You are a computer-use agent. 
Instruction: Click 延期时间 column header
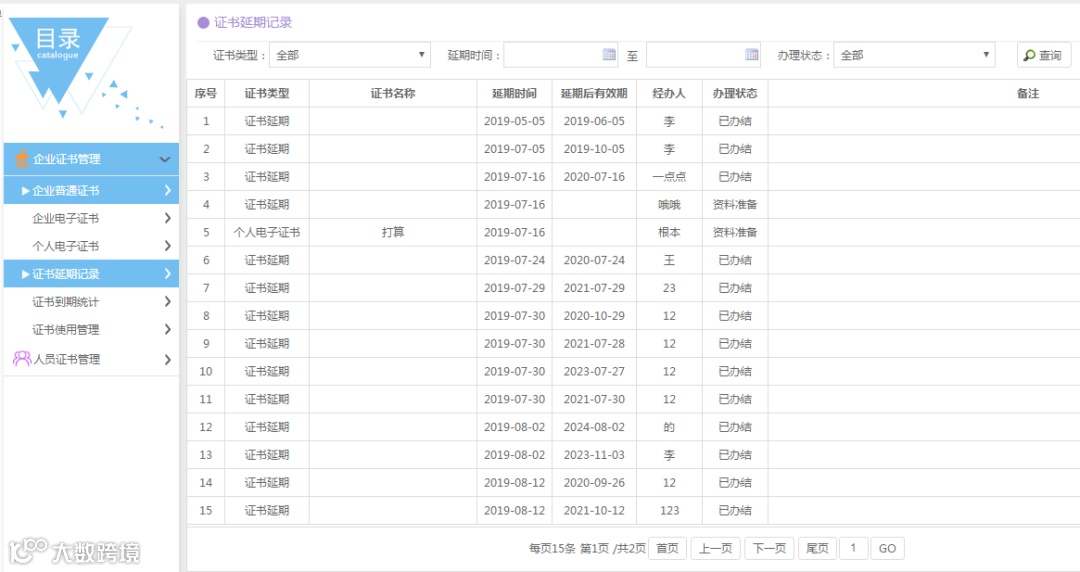(514, 93)
